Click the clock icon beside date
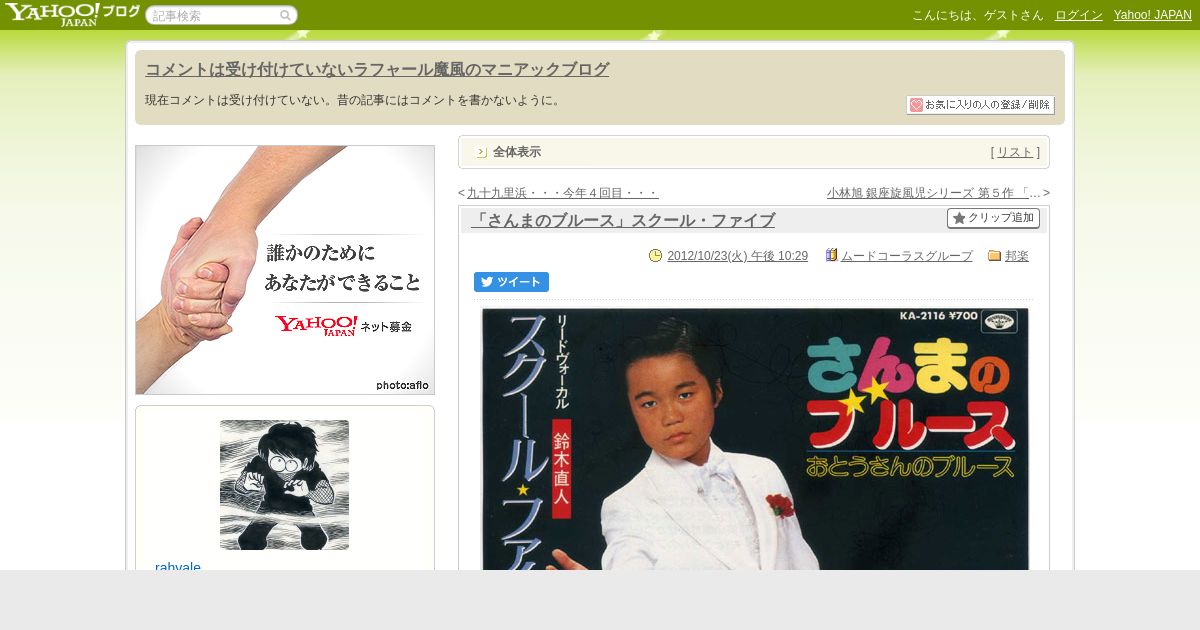Screen dimensions: 1200x630 coord(655,256)
